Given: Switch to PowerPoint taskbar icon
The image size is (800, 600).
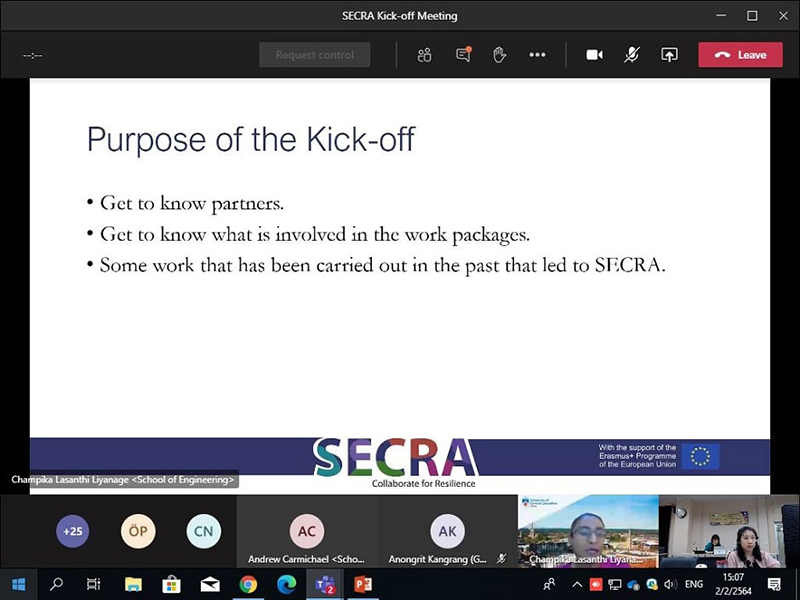Looking at the screenshot, I should coord(363,584).
